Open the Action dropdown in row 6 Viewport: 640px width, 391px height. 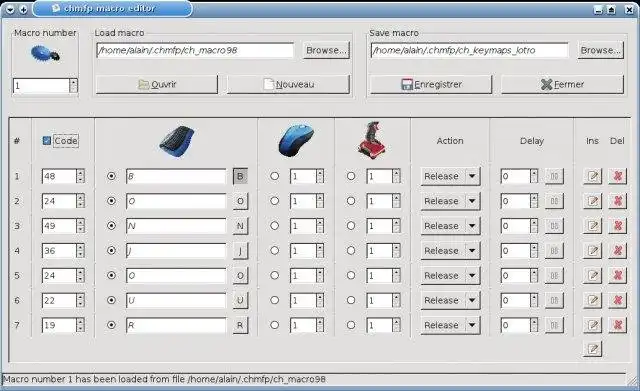[450, 300]
